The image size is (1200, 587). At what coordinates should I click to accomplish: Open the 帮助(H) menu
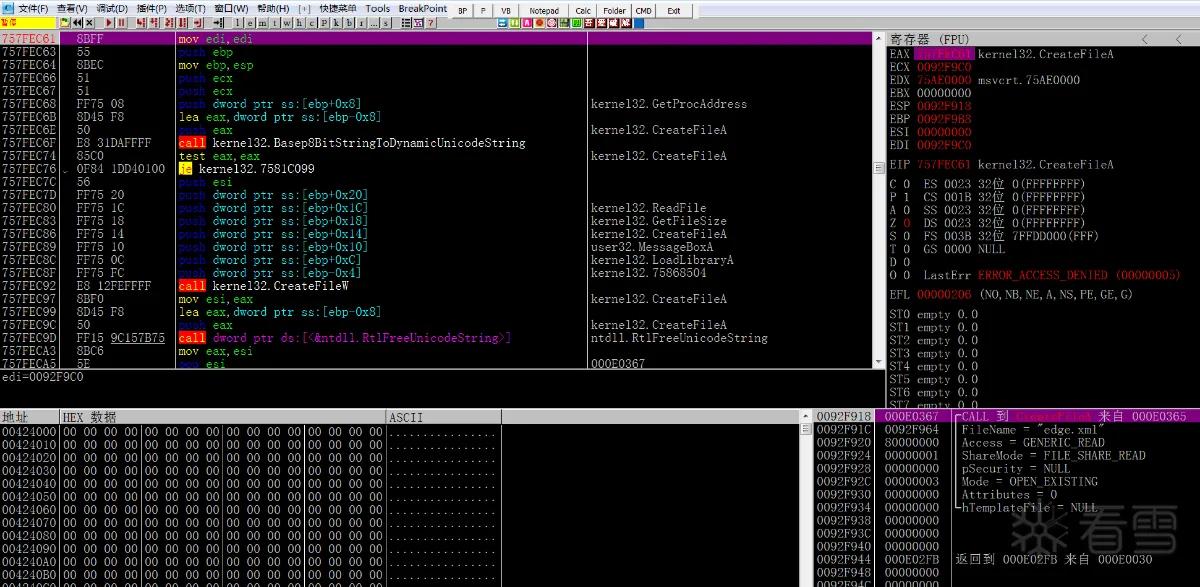[x=273, y=9]
